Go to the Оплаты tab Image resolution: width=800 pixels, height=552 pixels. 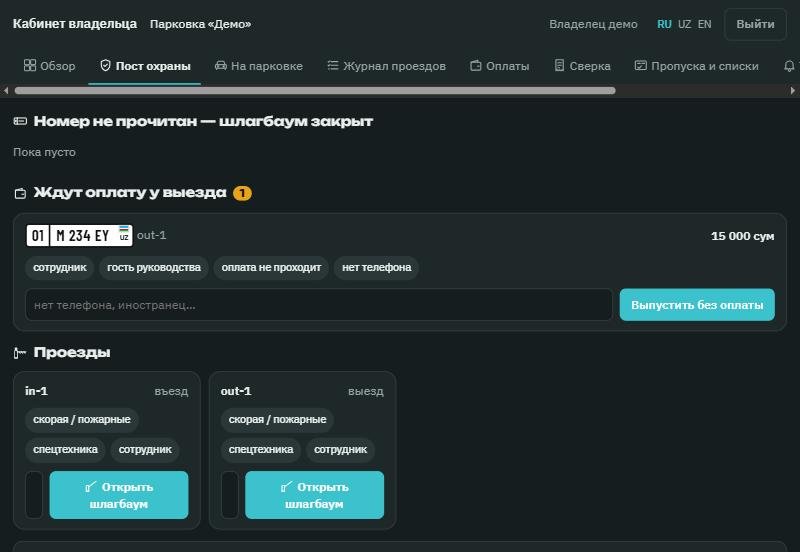click(499, 66)
